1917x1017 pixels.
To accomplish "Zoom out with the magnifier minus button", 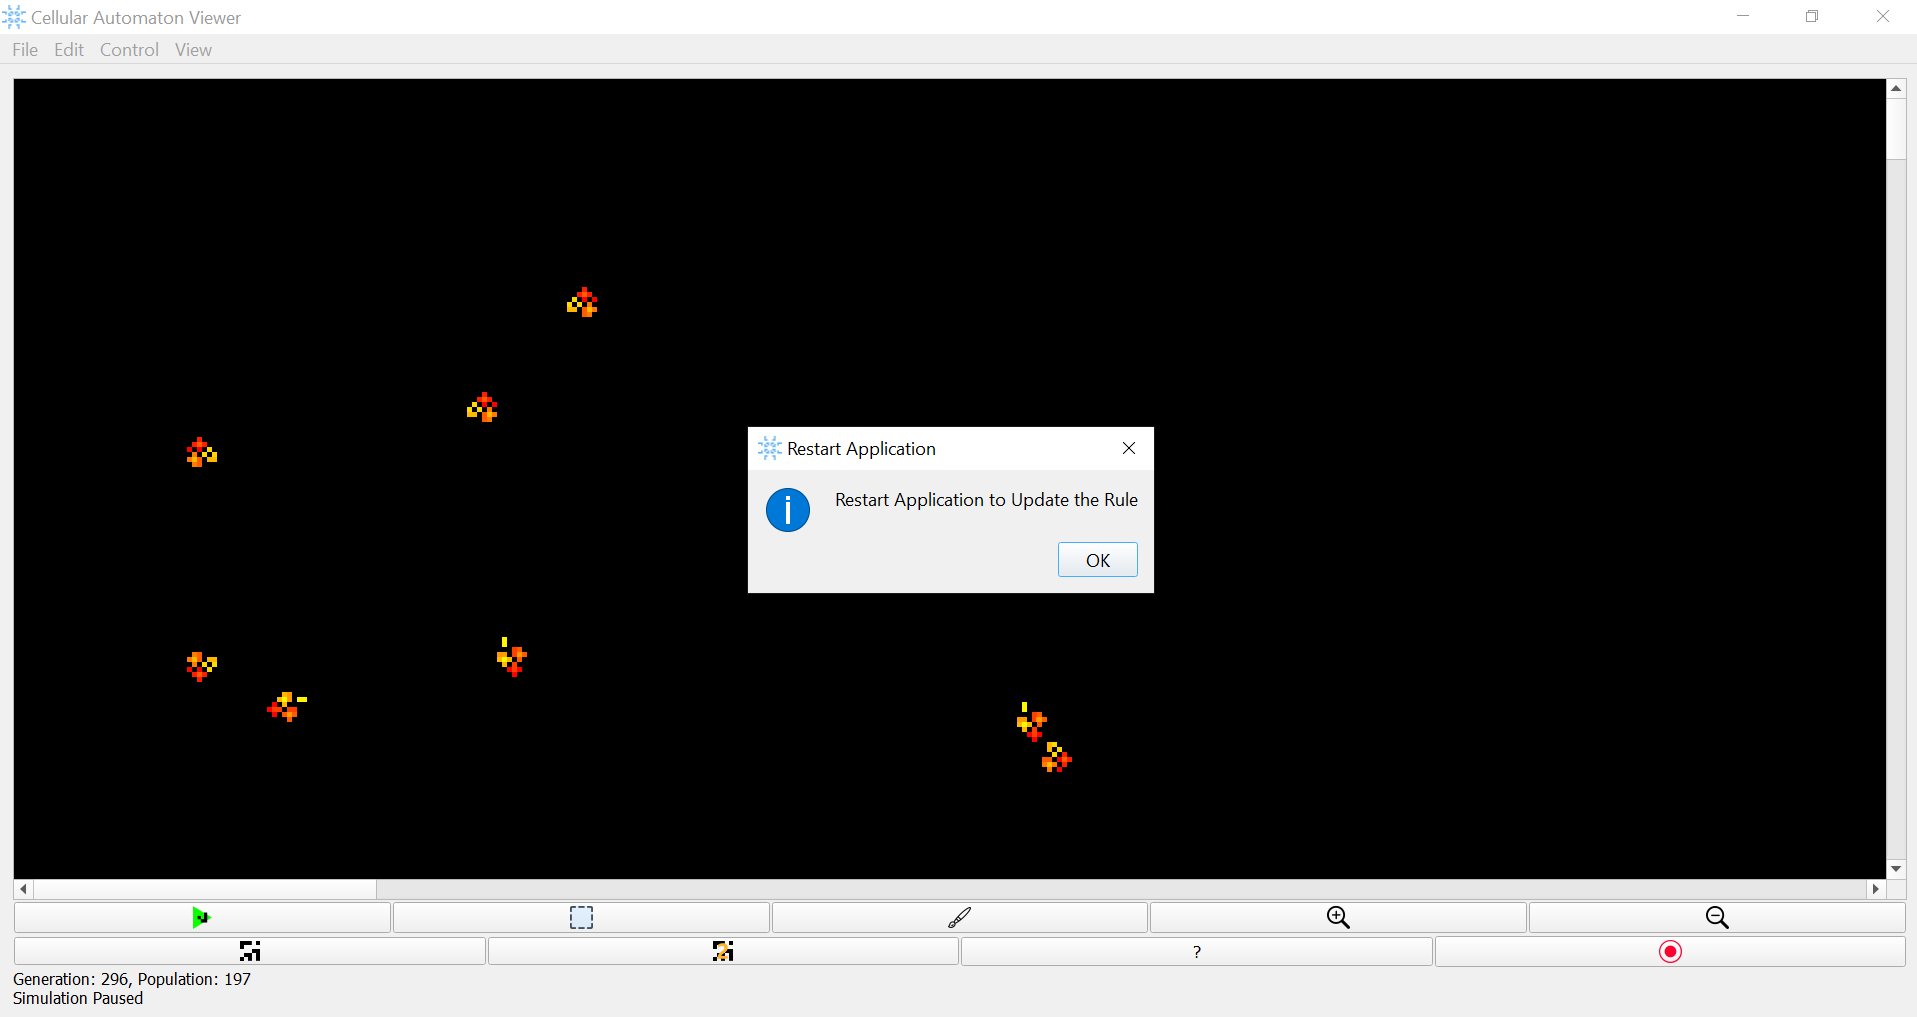I will (x=1717, y=917).
